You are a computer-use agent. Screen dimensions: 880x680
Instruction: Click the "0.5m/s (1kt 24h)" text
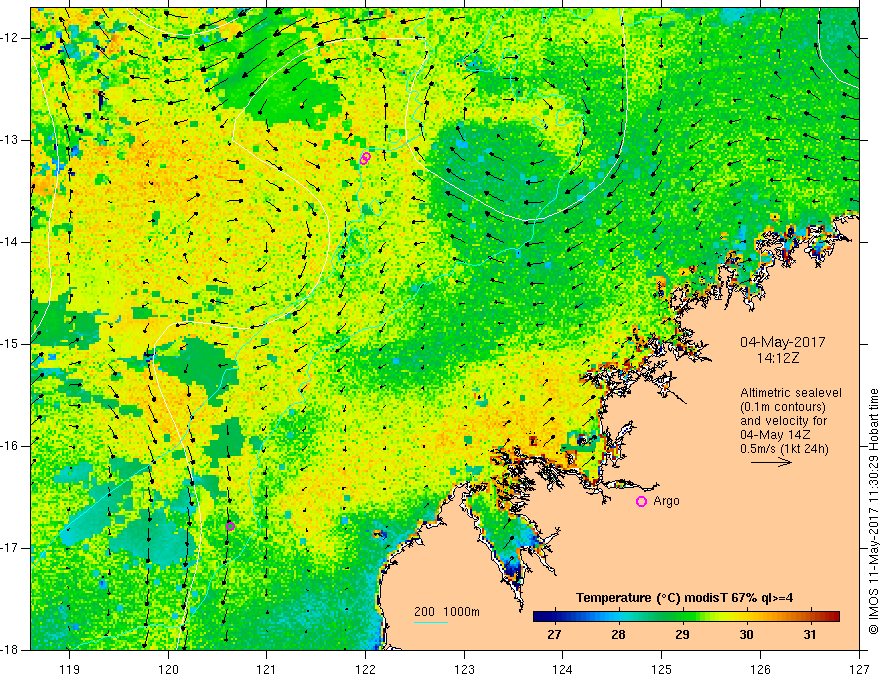point(784,449)
